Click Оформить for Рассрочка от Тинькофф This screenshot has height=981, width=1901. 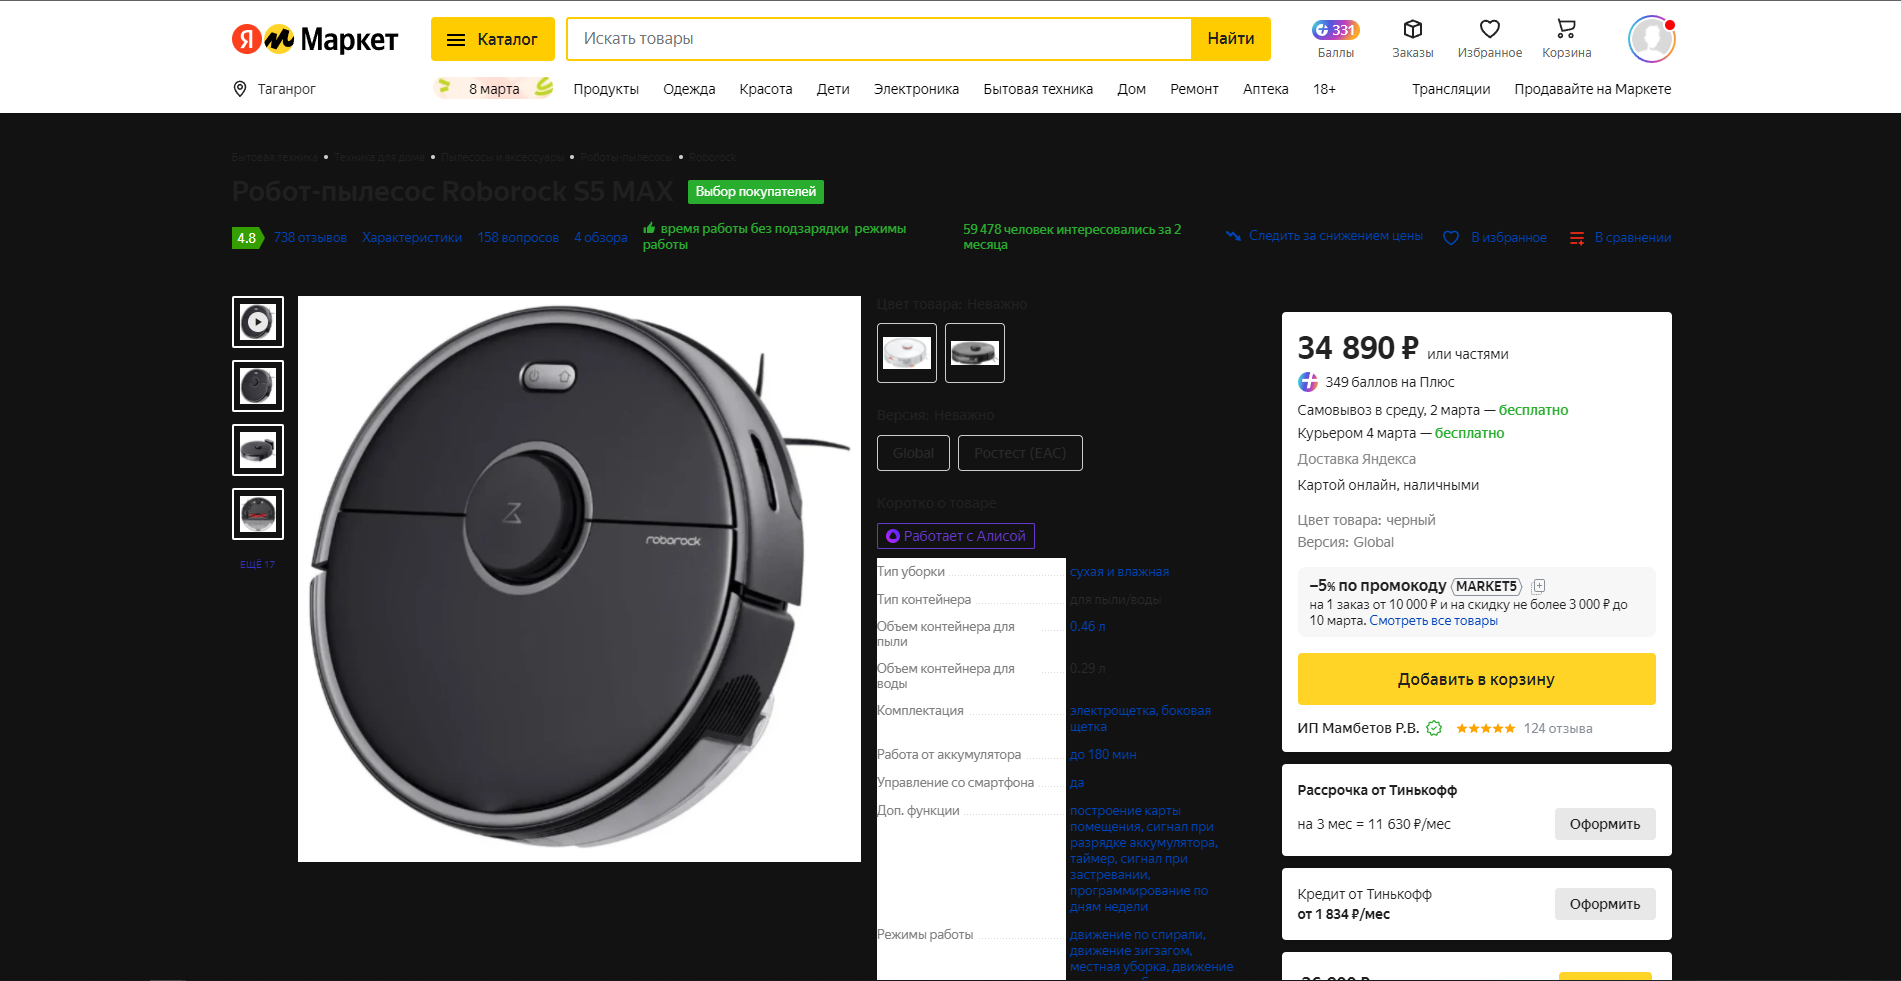point(1605,824)
